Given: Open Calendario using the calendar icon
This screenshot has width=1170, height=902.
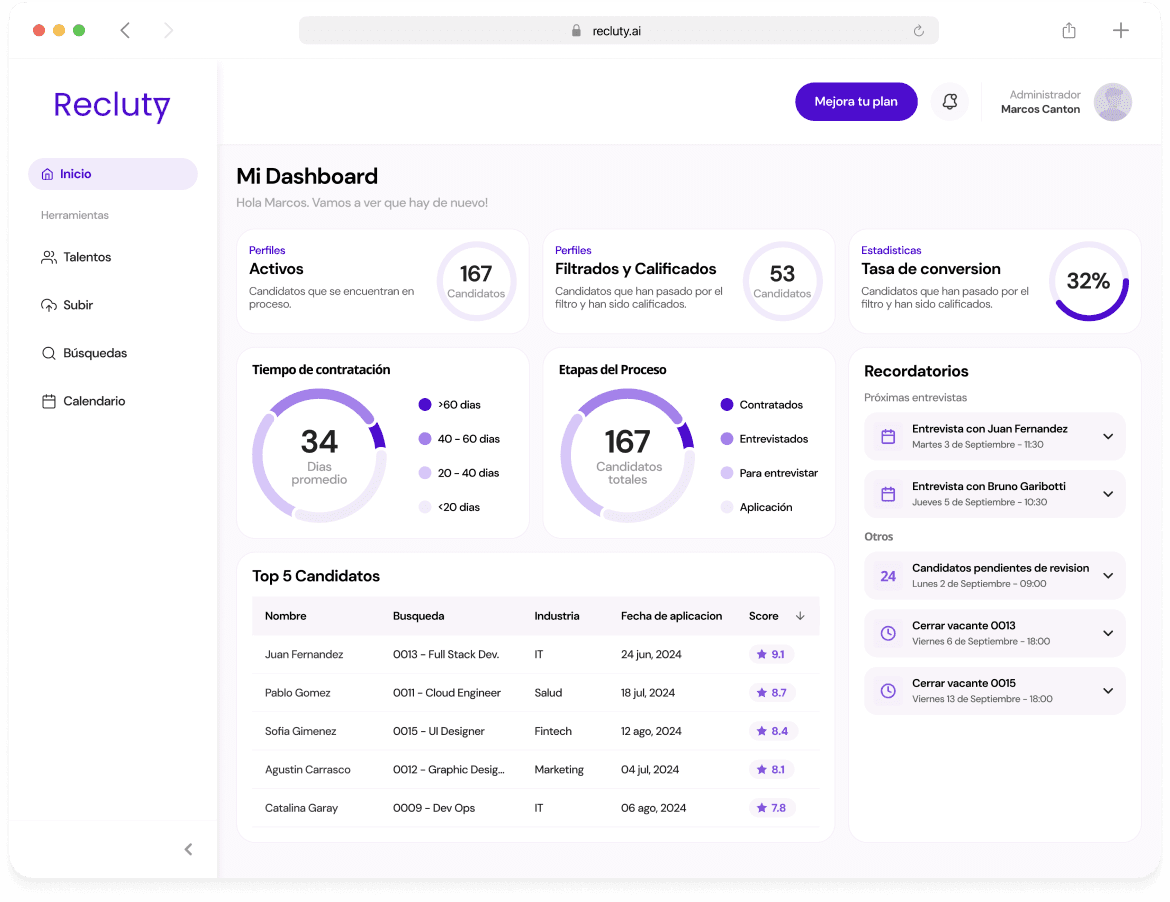Looking at the screenshot, I should coord(48,401).
